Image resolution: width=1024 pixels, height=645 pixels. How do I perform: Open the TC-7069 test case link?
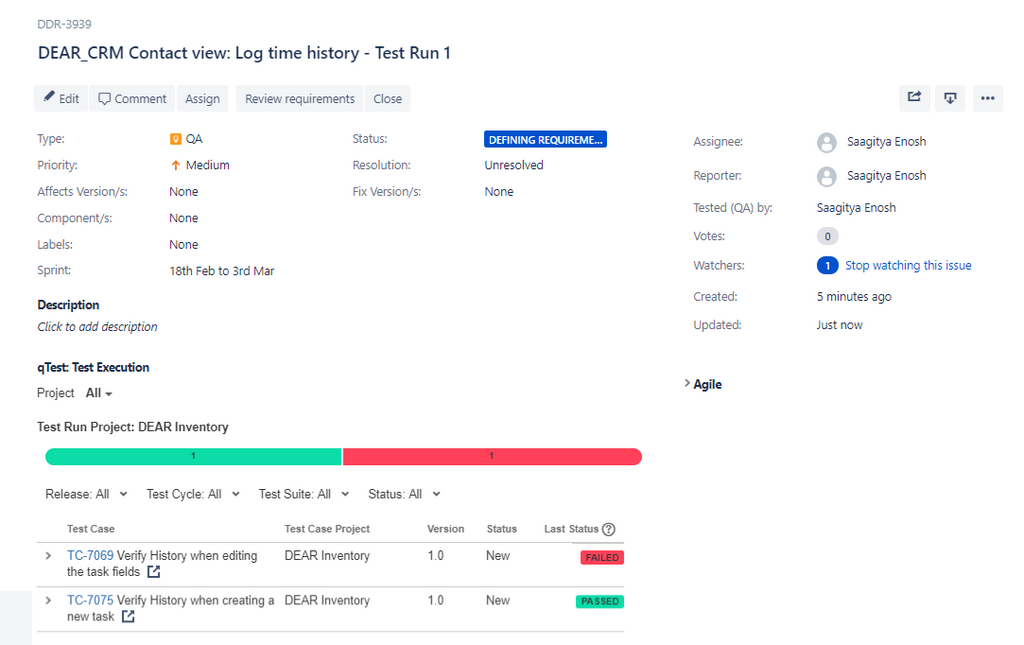90,556
